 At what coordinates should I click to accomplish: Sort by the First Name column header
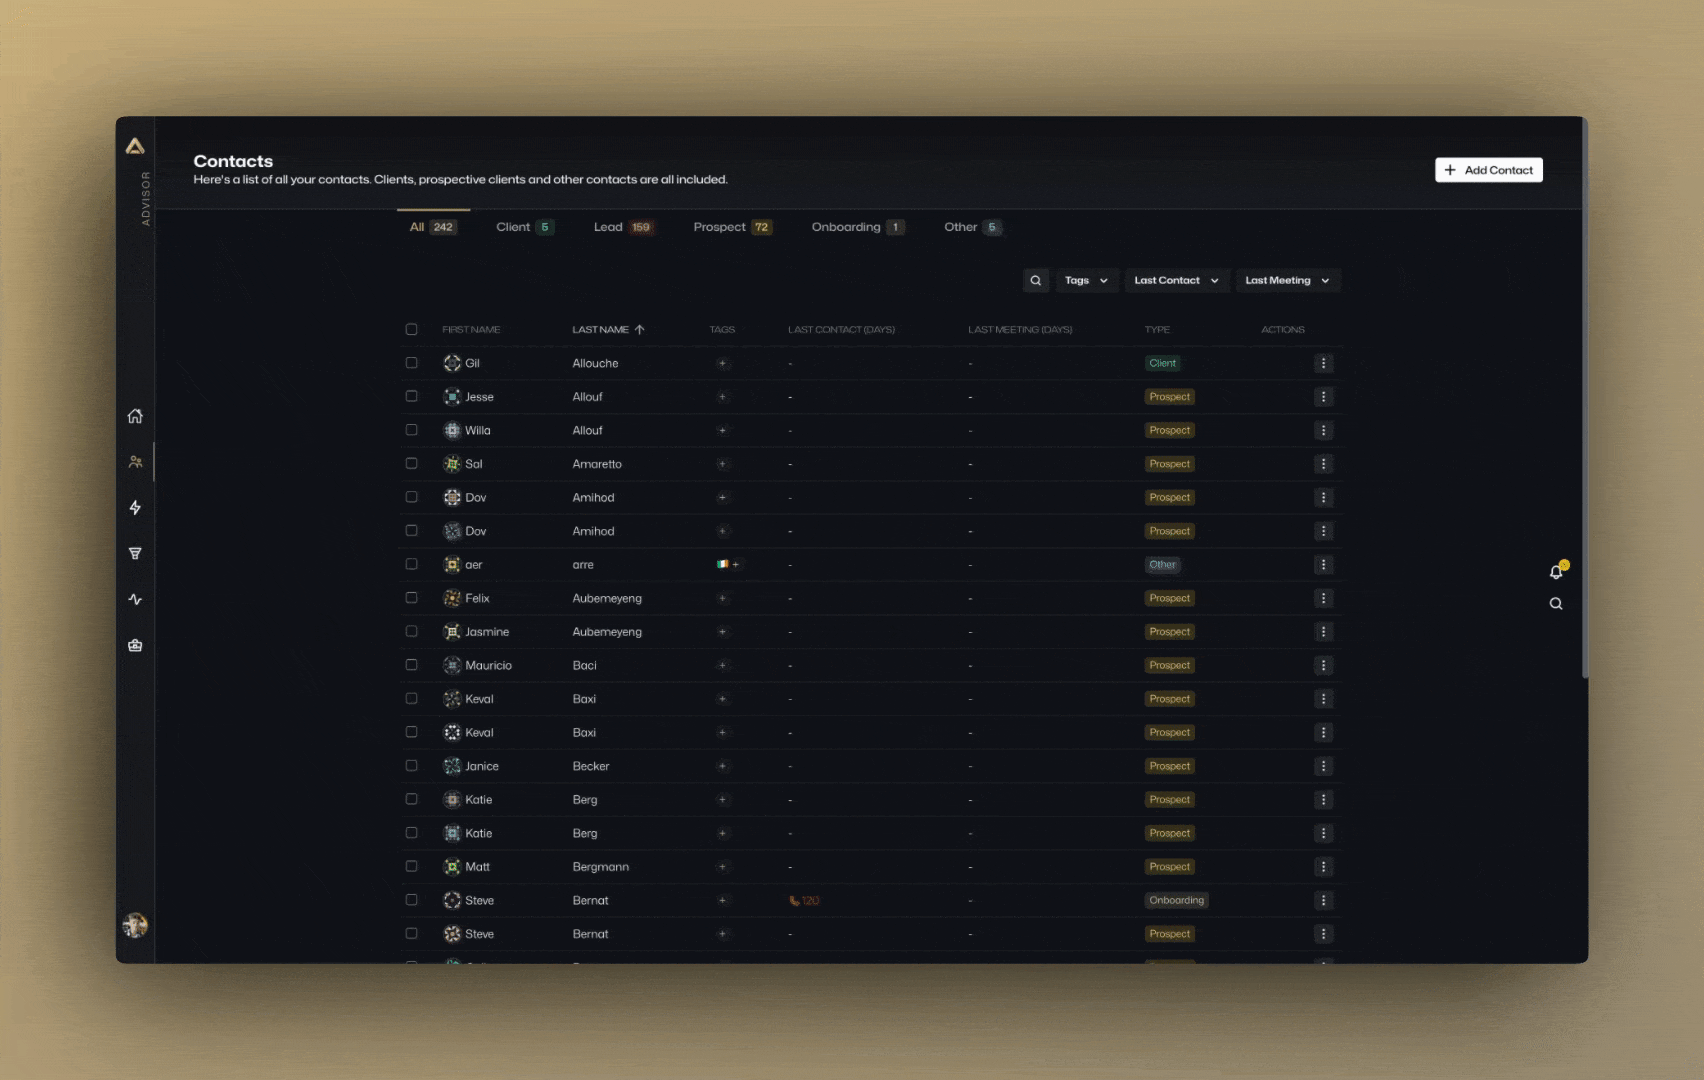pyautogui.click(x=471, y=330)
